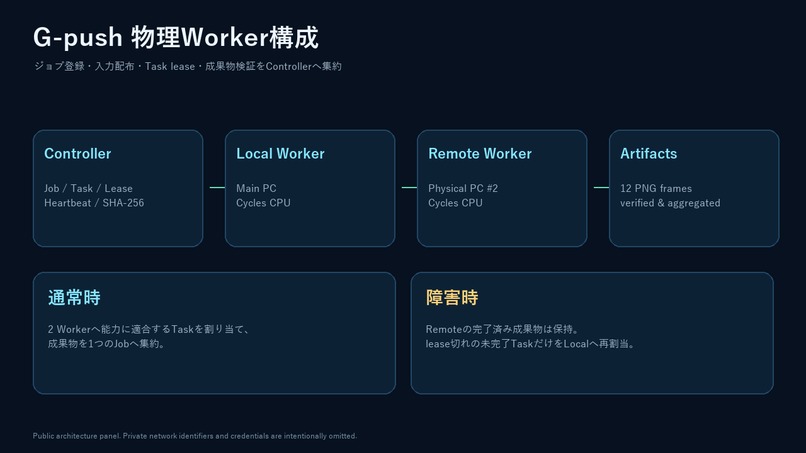Select 'Remoteの完了済み成果物は保持。' line
Viewport: 806px width, 453px height.
tap(502, 329)
